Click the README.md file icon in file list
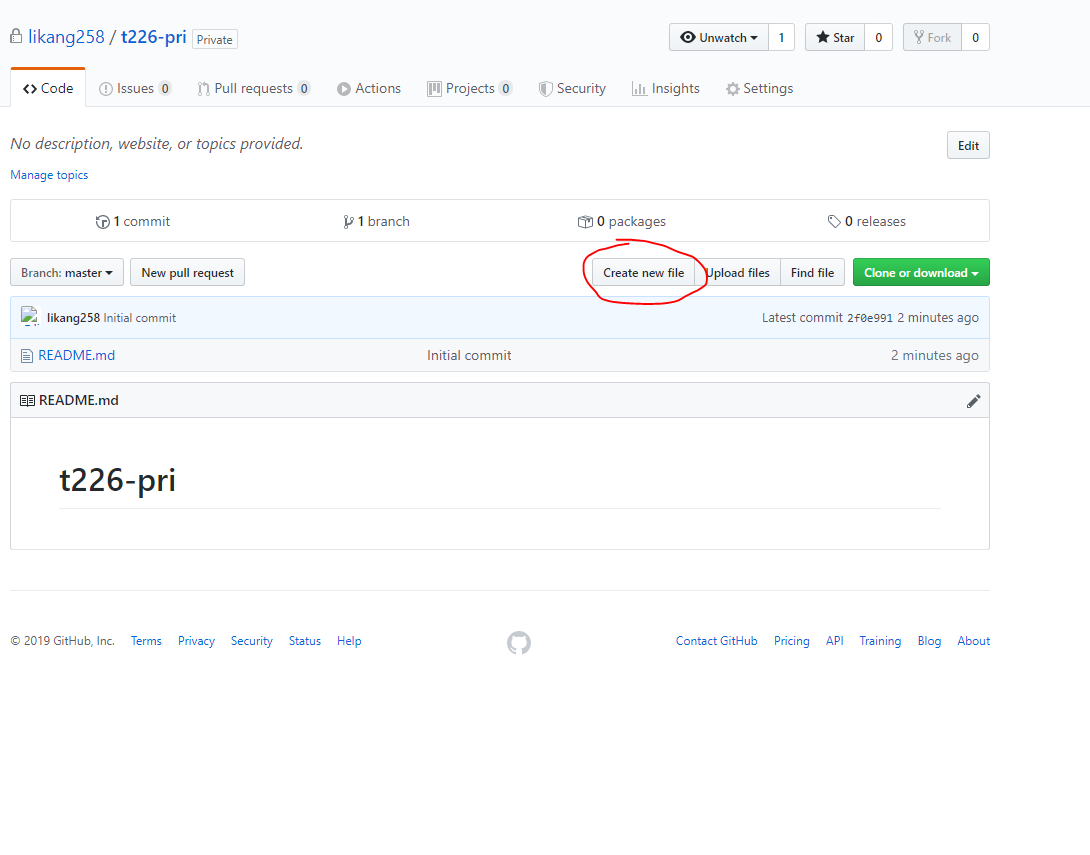 pos(27,356)
